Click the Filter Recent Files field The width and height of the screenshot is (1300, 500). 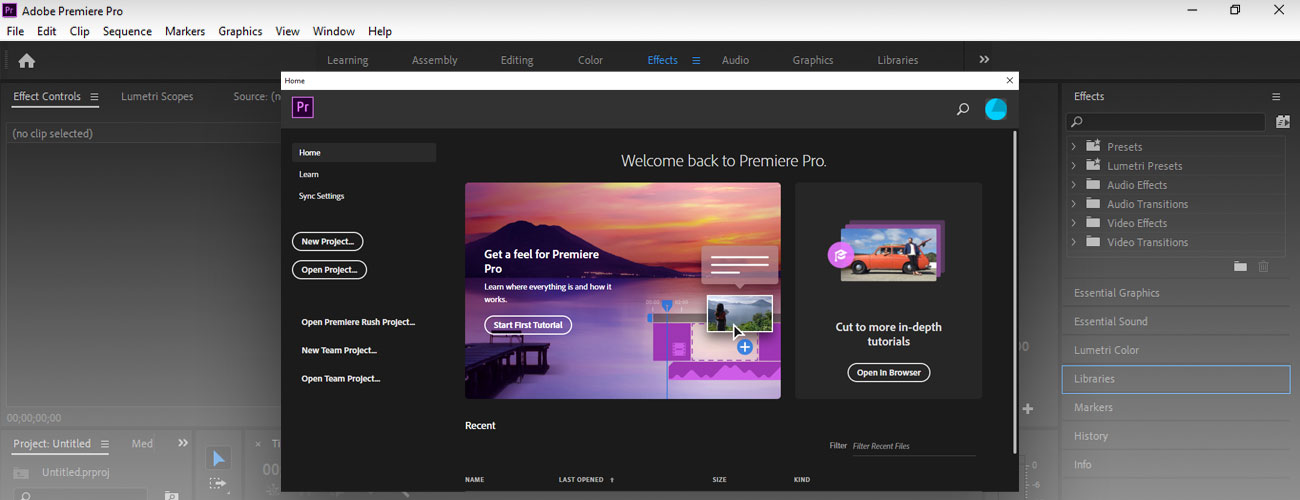(x=913, y=446)
